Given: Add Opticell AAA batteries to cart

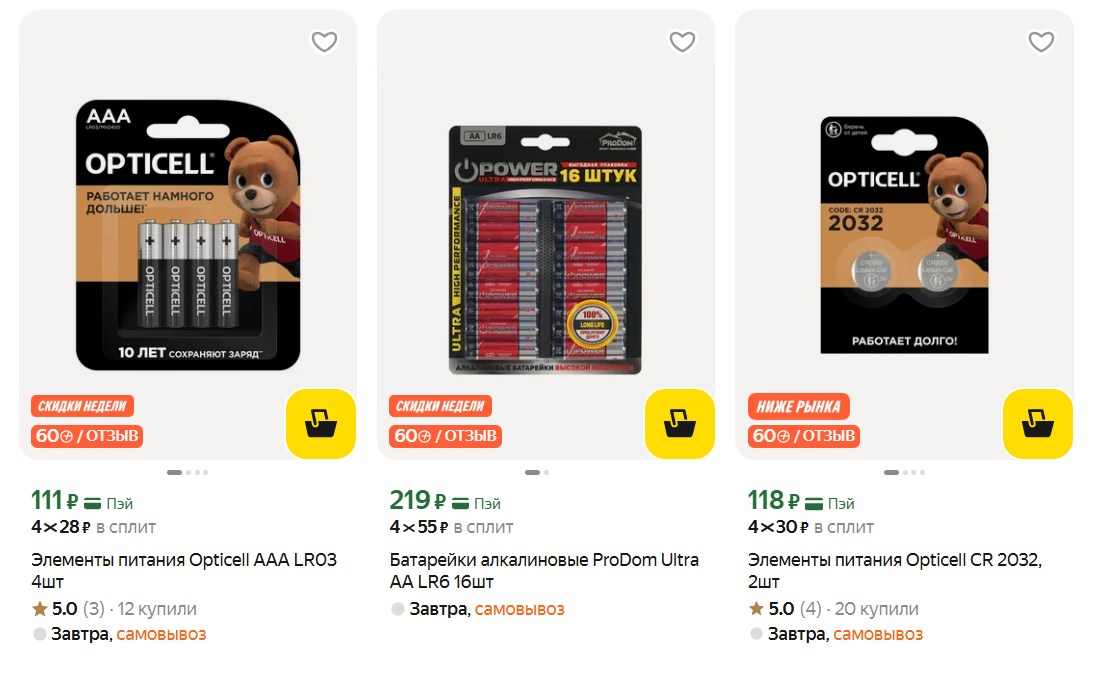Looking at the screenshot, I should [x=321, y=424].
